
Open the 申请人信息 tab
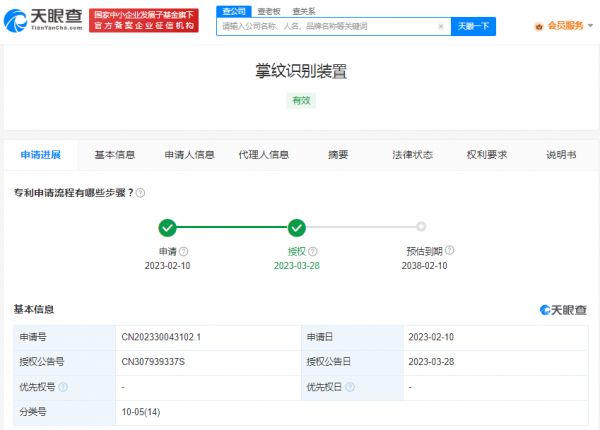click(x=189, y=155)
